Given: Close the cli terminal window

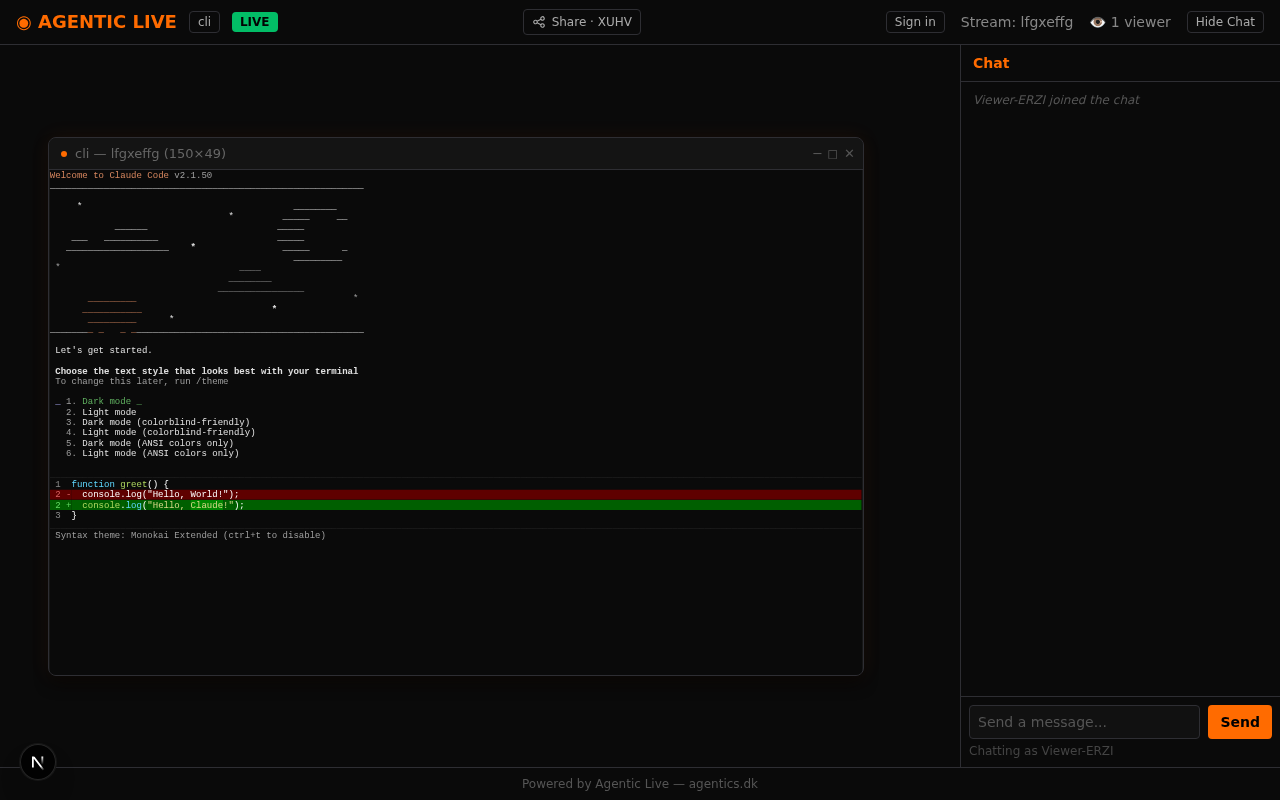Looking at the screenshot, I should click(x=849, y=154).
